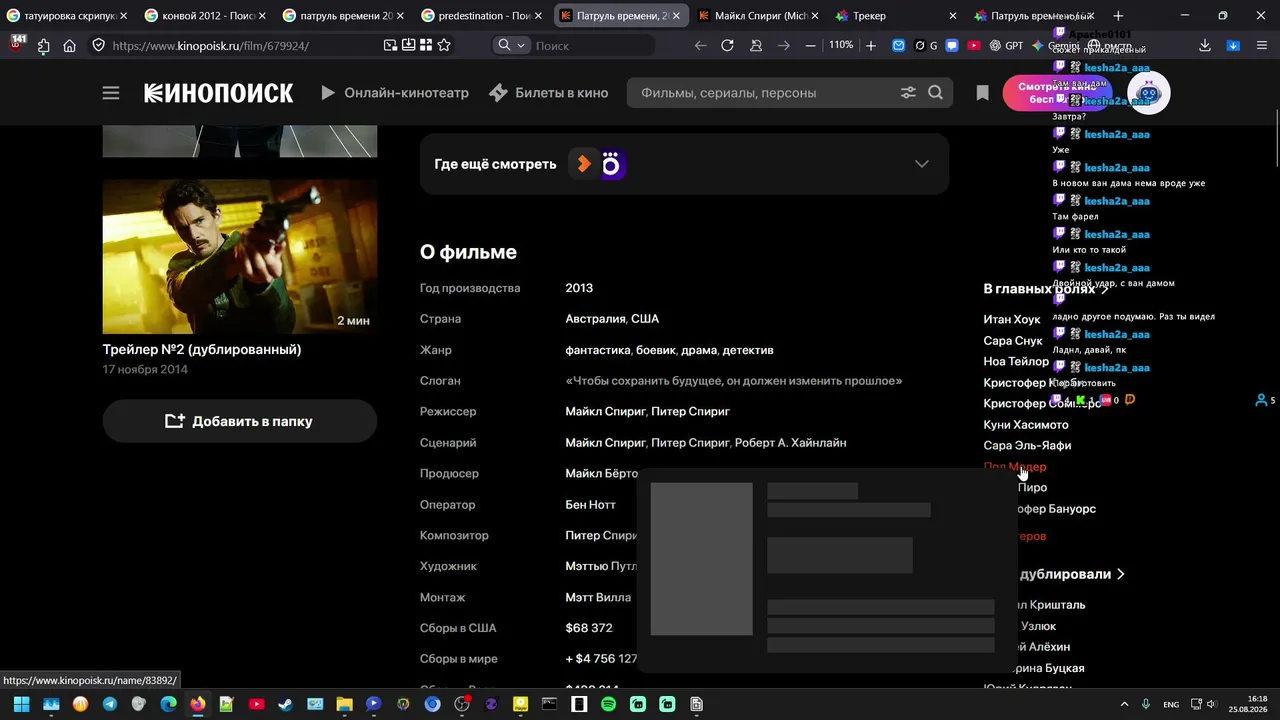Open the full 'В главных ролях' cast list
Screen dimensions: 1280x720
click(x=1046, y=289)
